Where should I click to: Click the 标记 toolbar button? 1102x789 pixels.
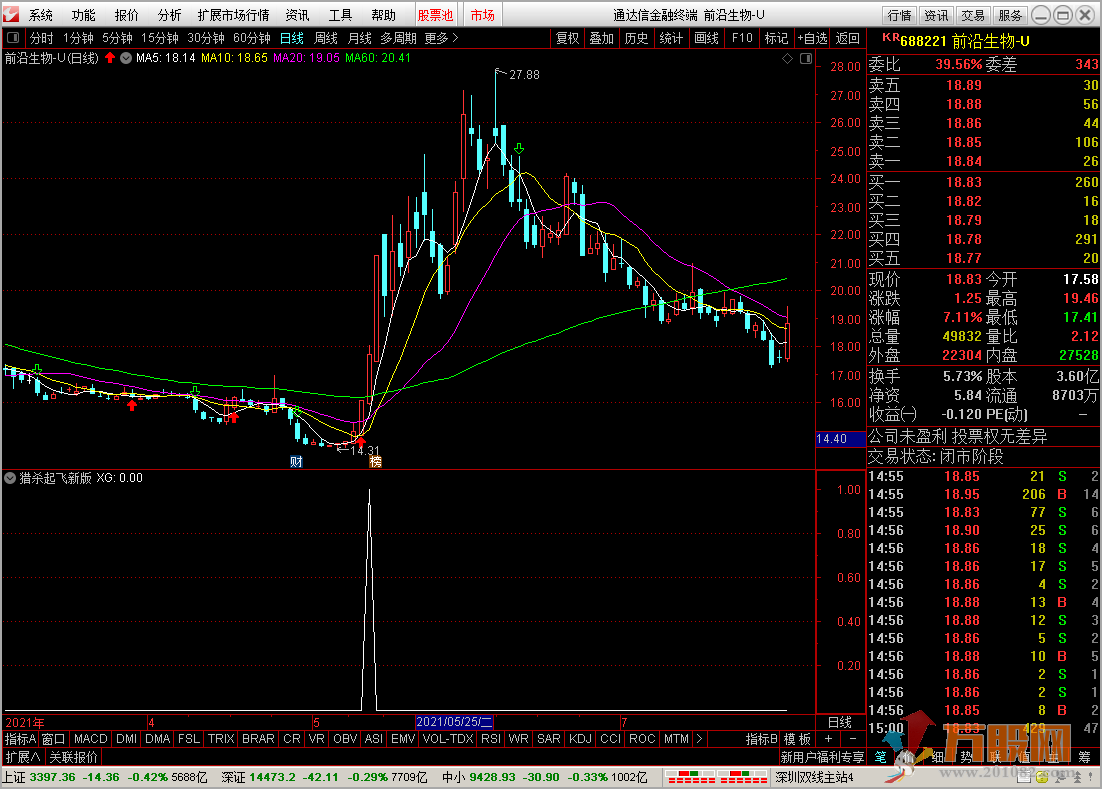tap(777, 38)
